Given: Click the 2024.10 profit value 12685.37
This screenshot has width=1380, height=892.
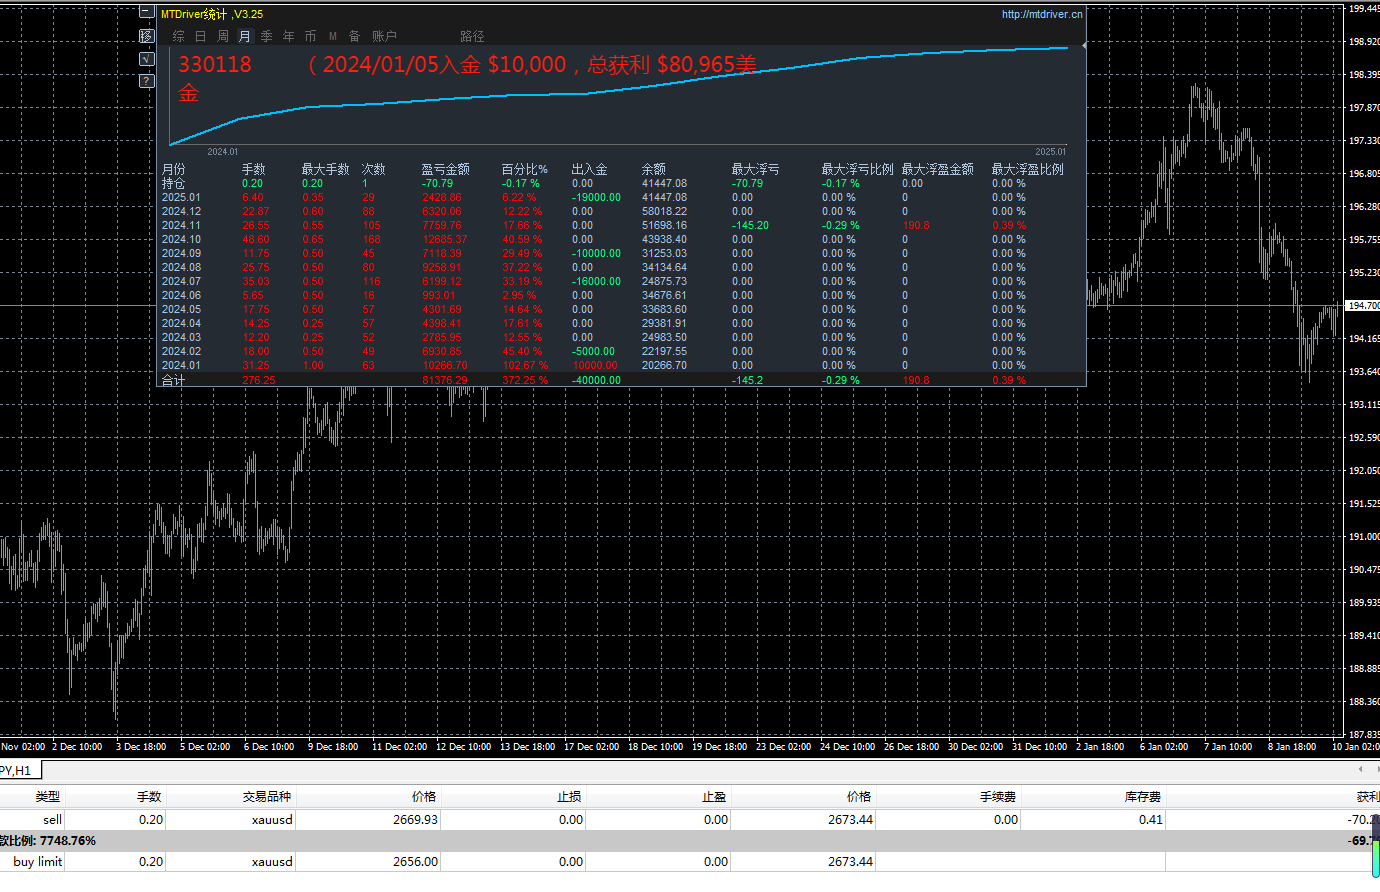Looking at the screenshot, I should click(x=445, y=239).
